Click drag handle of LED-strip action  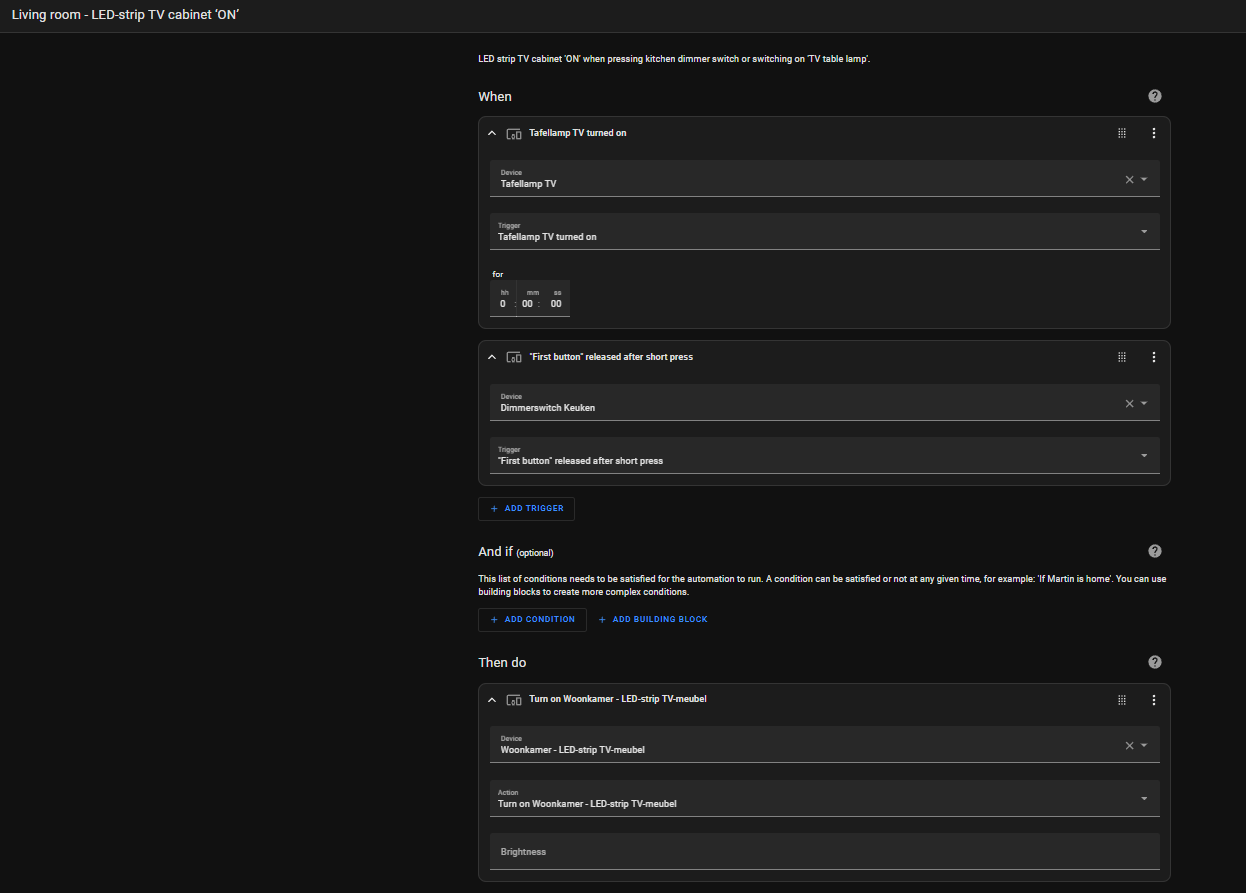pyautogui.click(x=1122, y=700)
